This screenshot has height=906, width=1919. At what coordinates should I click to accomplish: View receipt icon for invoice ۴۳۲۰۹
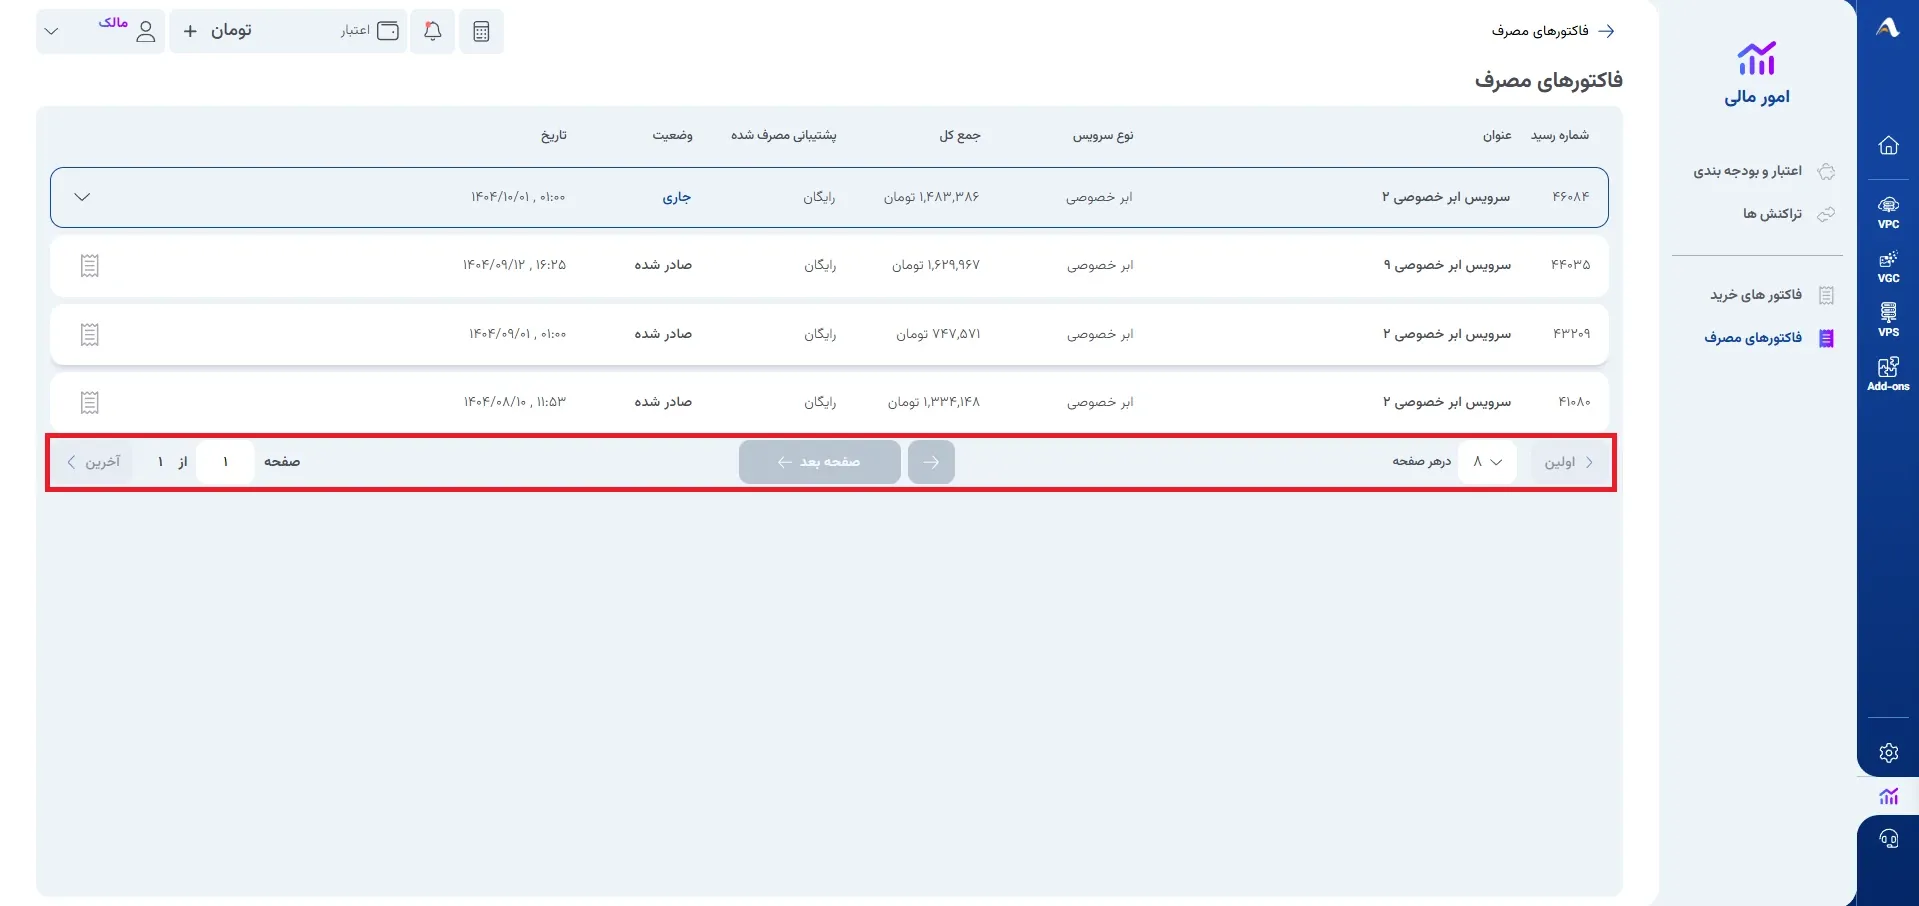pos(90,334)
